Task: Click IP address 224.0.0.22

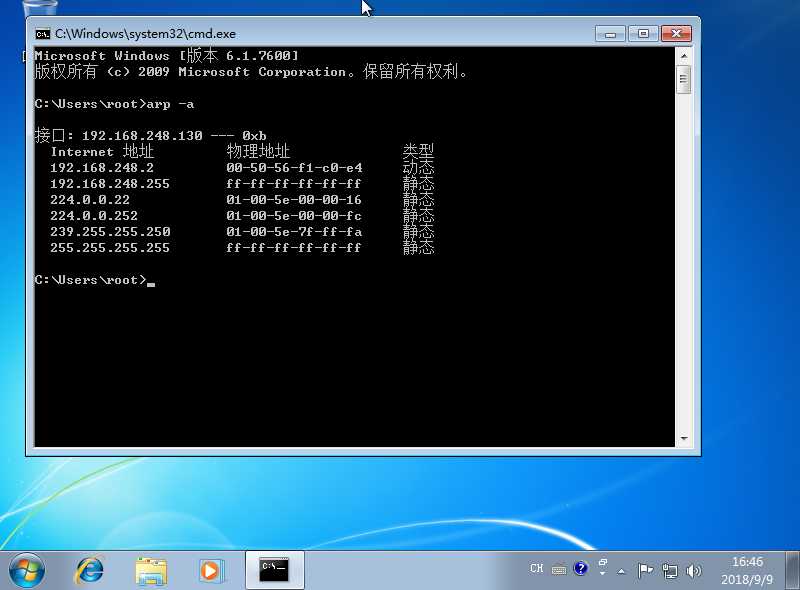Action: point(90,200)
